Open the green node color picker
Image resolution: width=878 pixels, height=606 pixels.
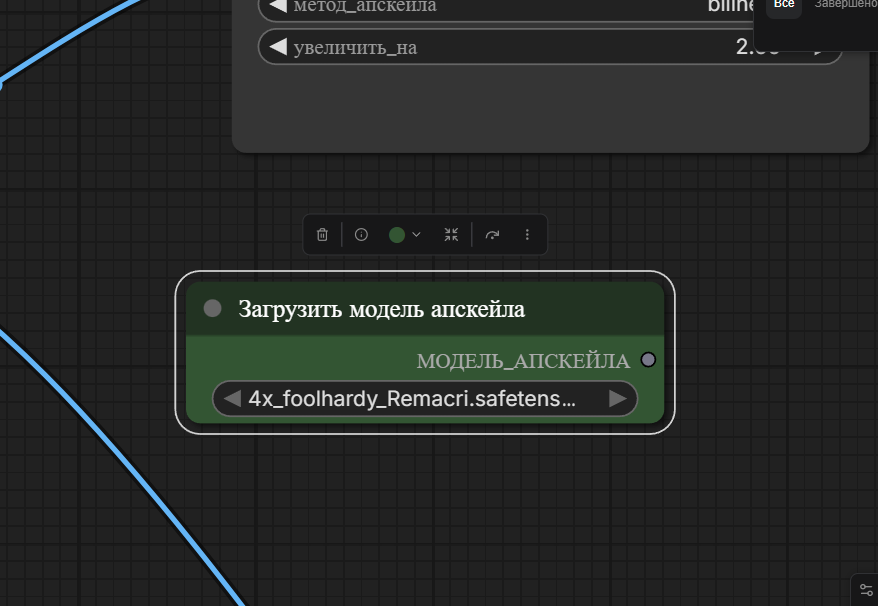[397, 235]
